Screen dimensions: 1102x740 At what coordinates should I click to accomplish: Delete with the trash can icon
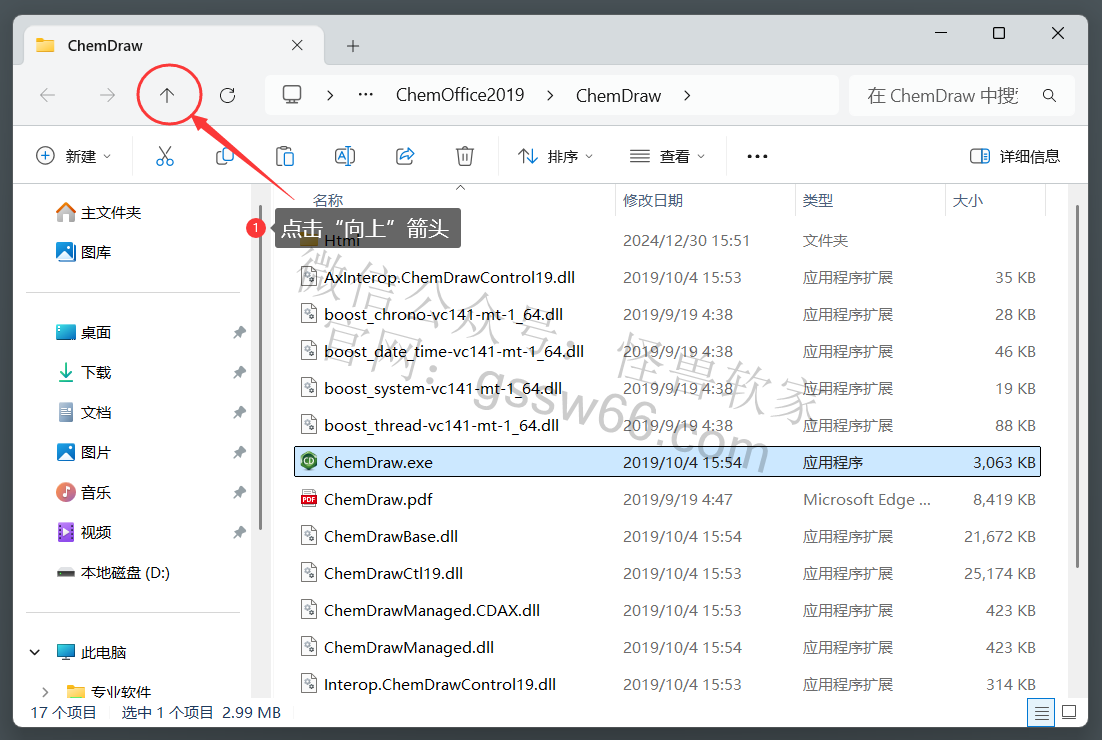coord(465,156)
